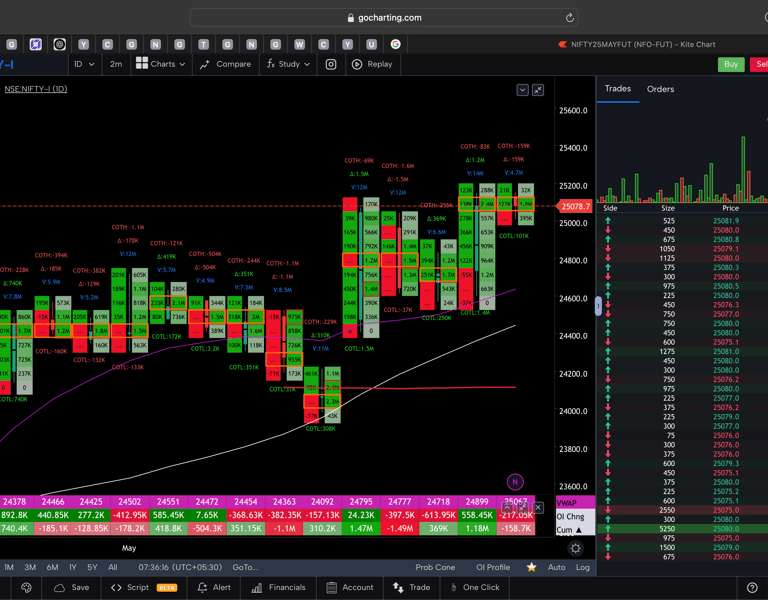Image resolution: width=768 pixels, height=600 pixels.
Task: Click the red Sell button
Action: pyautogui.click(x=760, y=64)
